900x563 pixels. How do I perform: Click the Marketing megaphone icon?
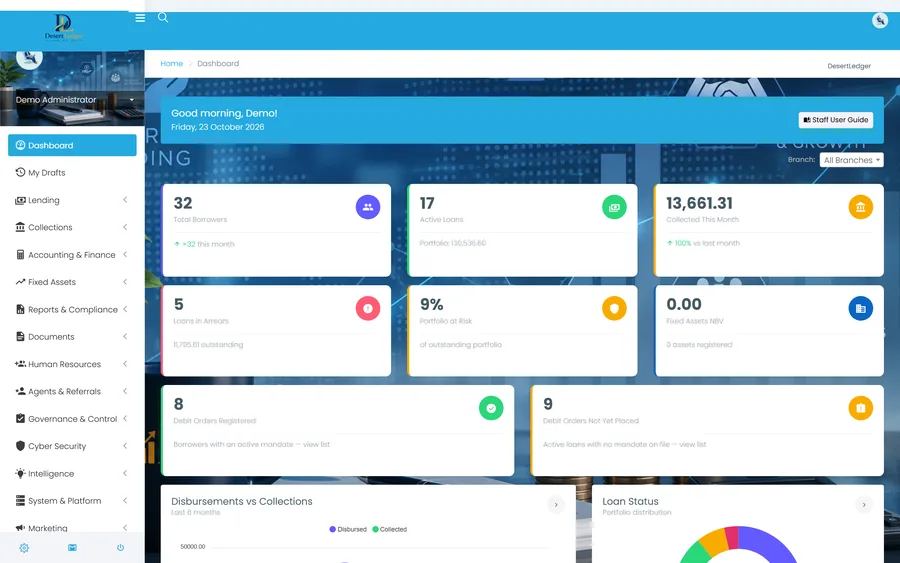click(x=20, y=528)
